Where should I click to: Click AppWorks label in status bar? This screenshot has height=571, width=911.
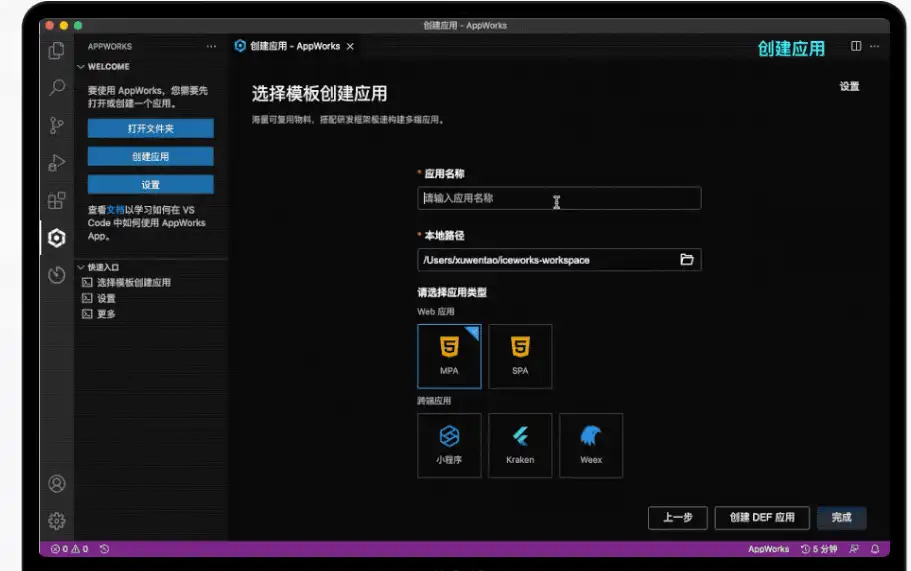click(768, 549)
